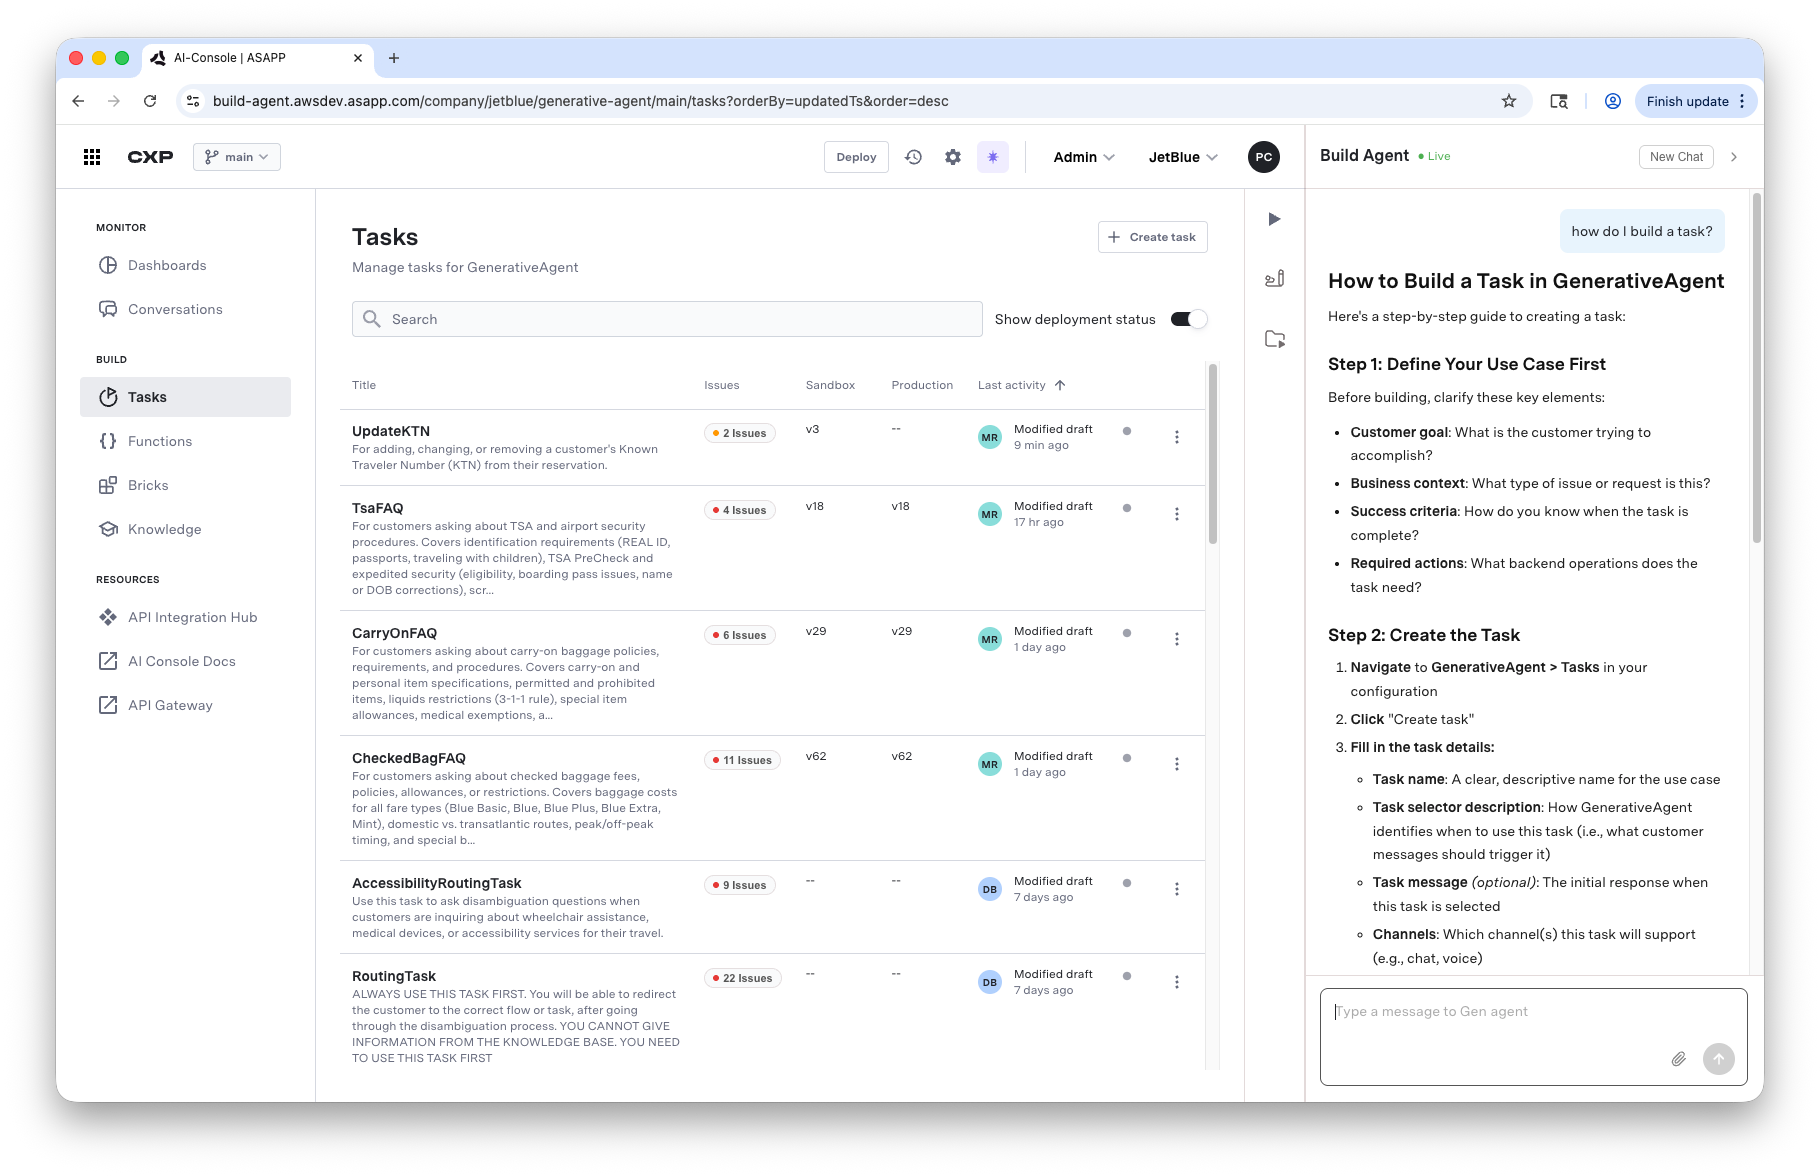Open Knowledge in the Build sidebar
Screen dimensions: 1820x1176
click(x=163, y=529)
